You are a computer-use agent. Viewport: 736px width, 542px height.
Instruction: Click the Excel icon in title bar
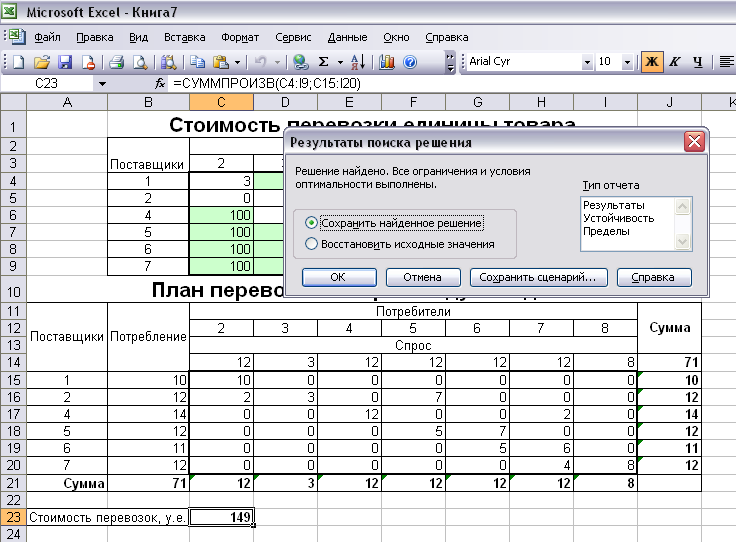pos(9,11)
